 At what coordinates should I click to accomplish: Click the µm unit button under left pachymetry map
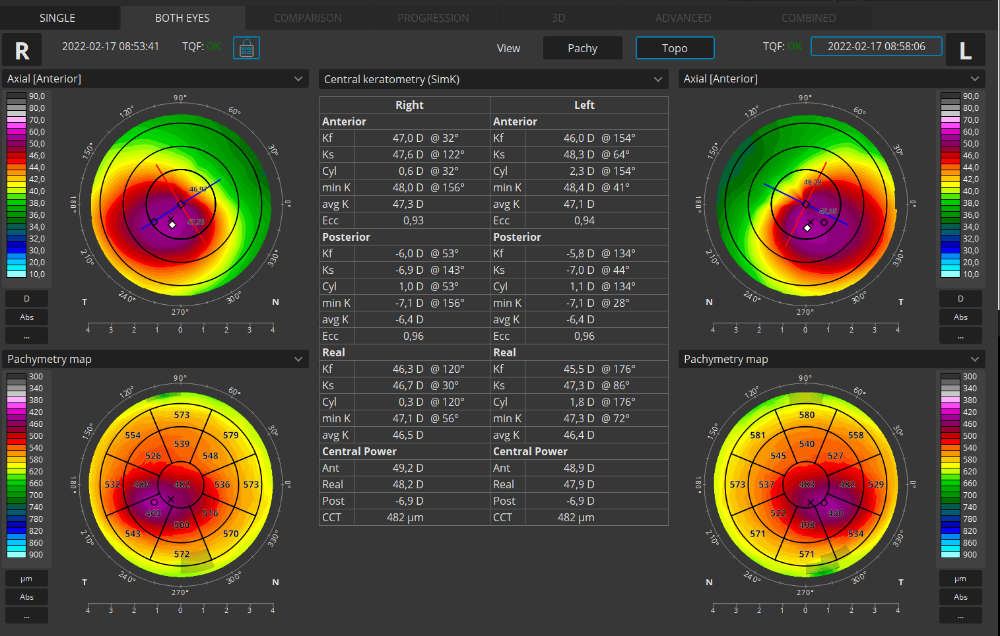tap(960, 579)
